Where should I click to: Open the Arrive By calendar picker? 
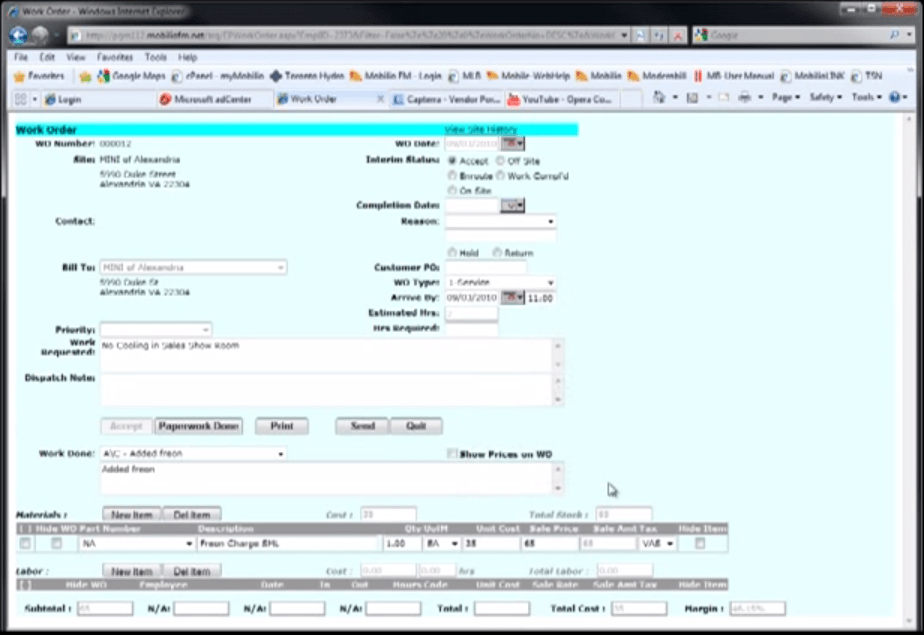[x=512, y=298]
